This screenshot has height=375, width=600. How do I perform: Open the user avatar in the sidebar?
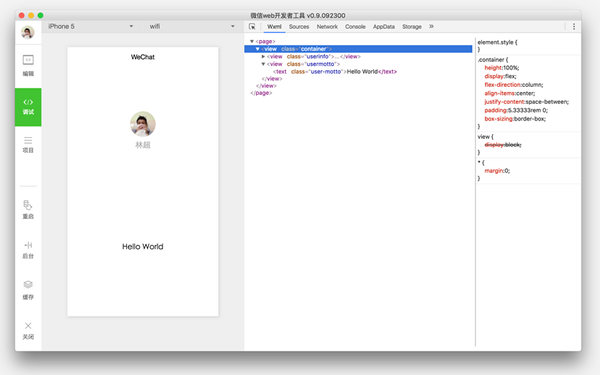click(x=28, y=32)
